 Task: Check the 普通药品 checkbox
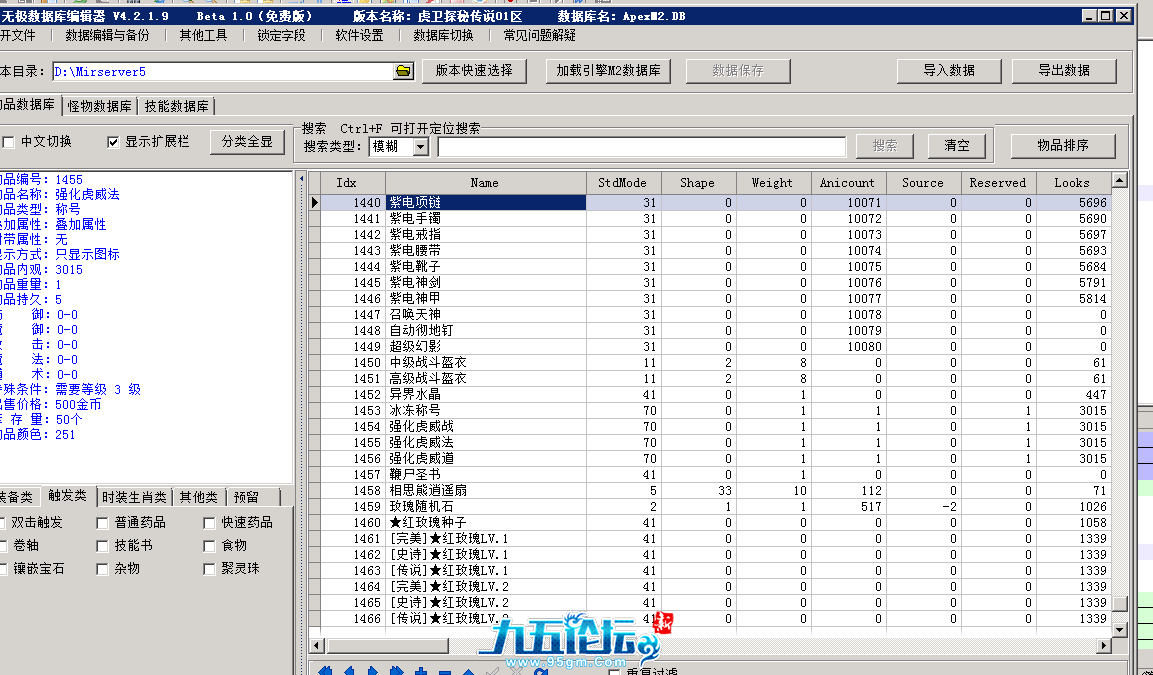(x=103, y=523)
